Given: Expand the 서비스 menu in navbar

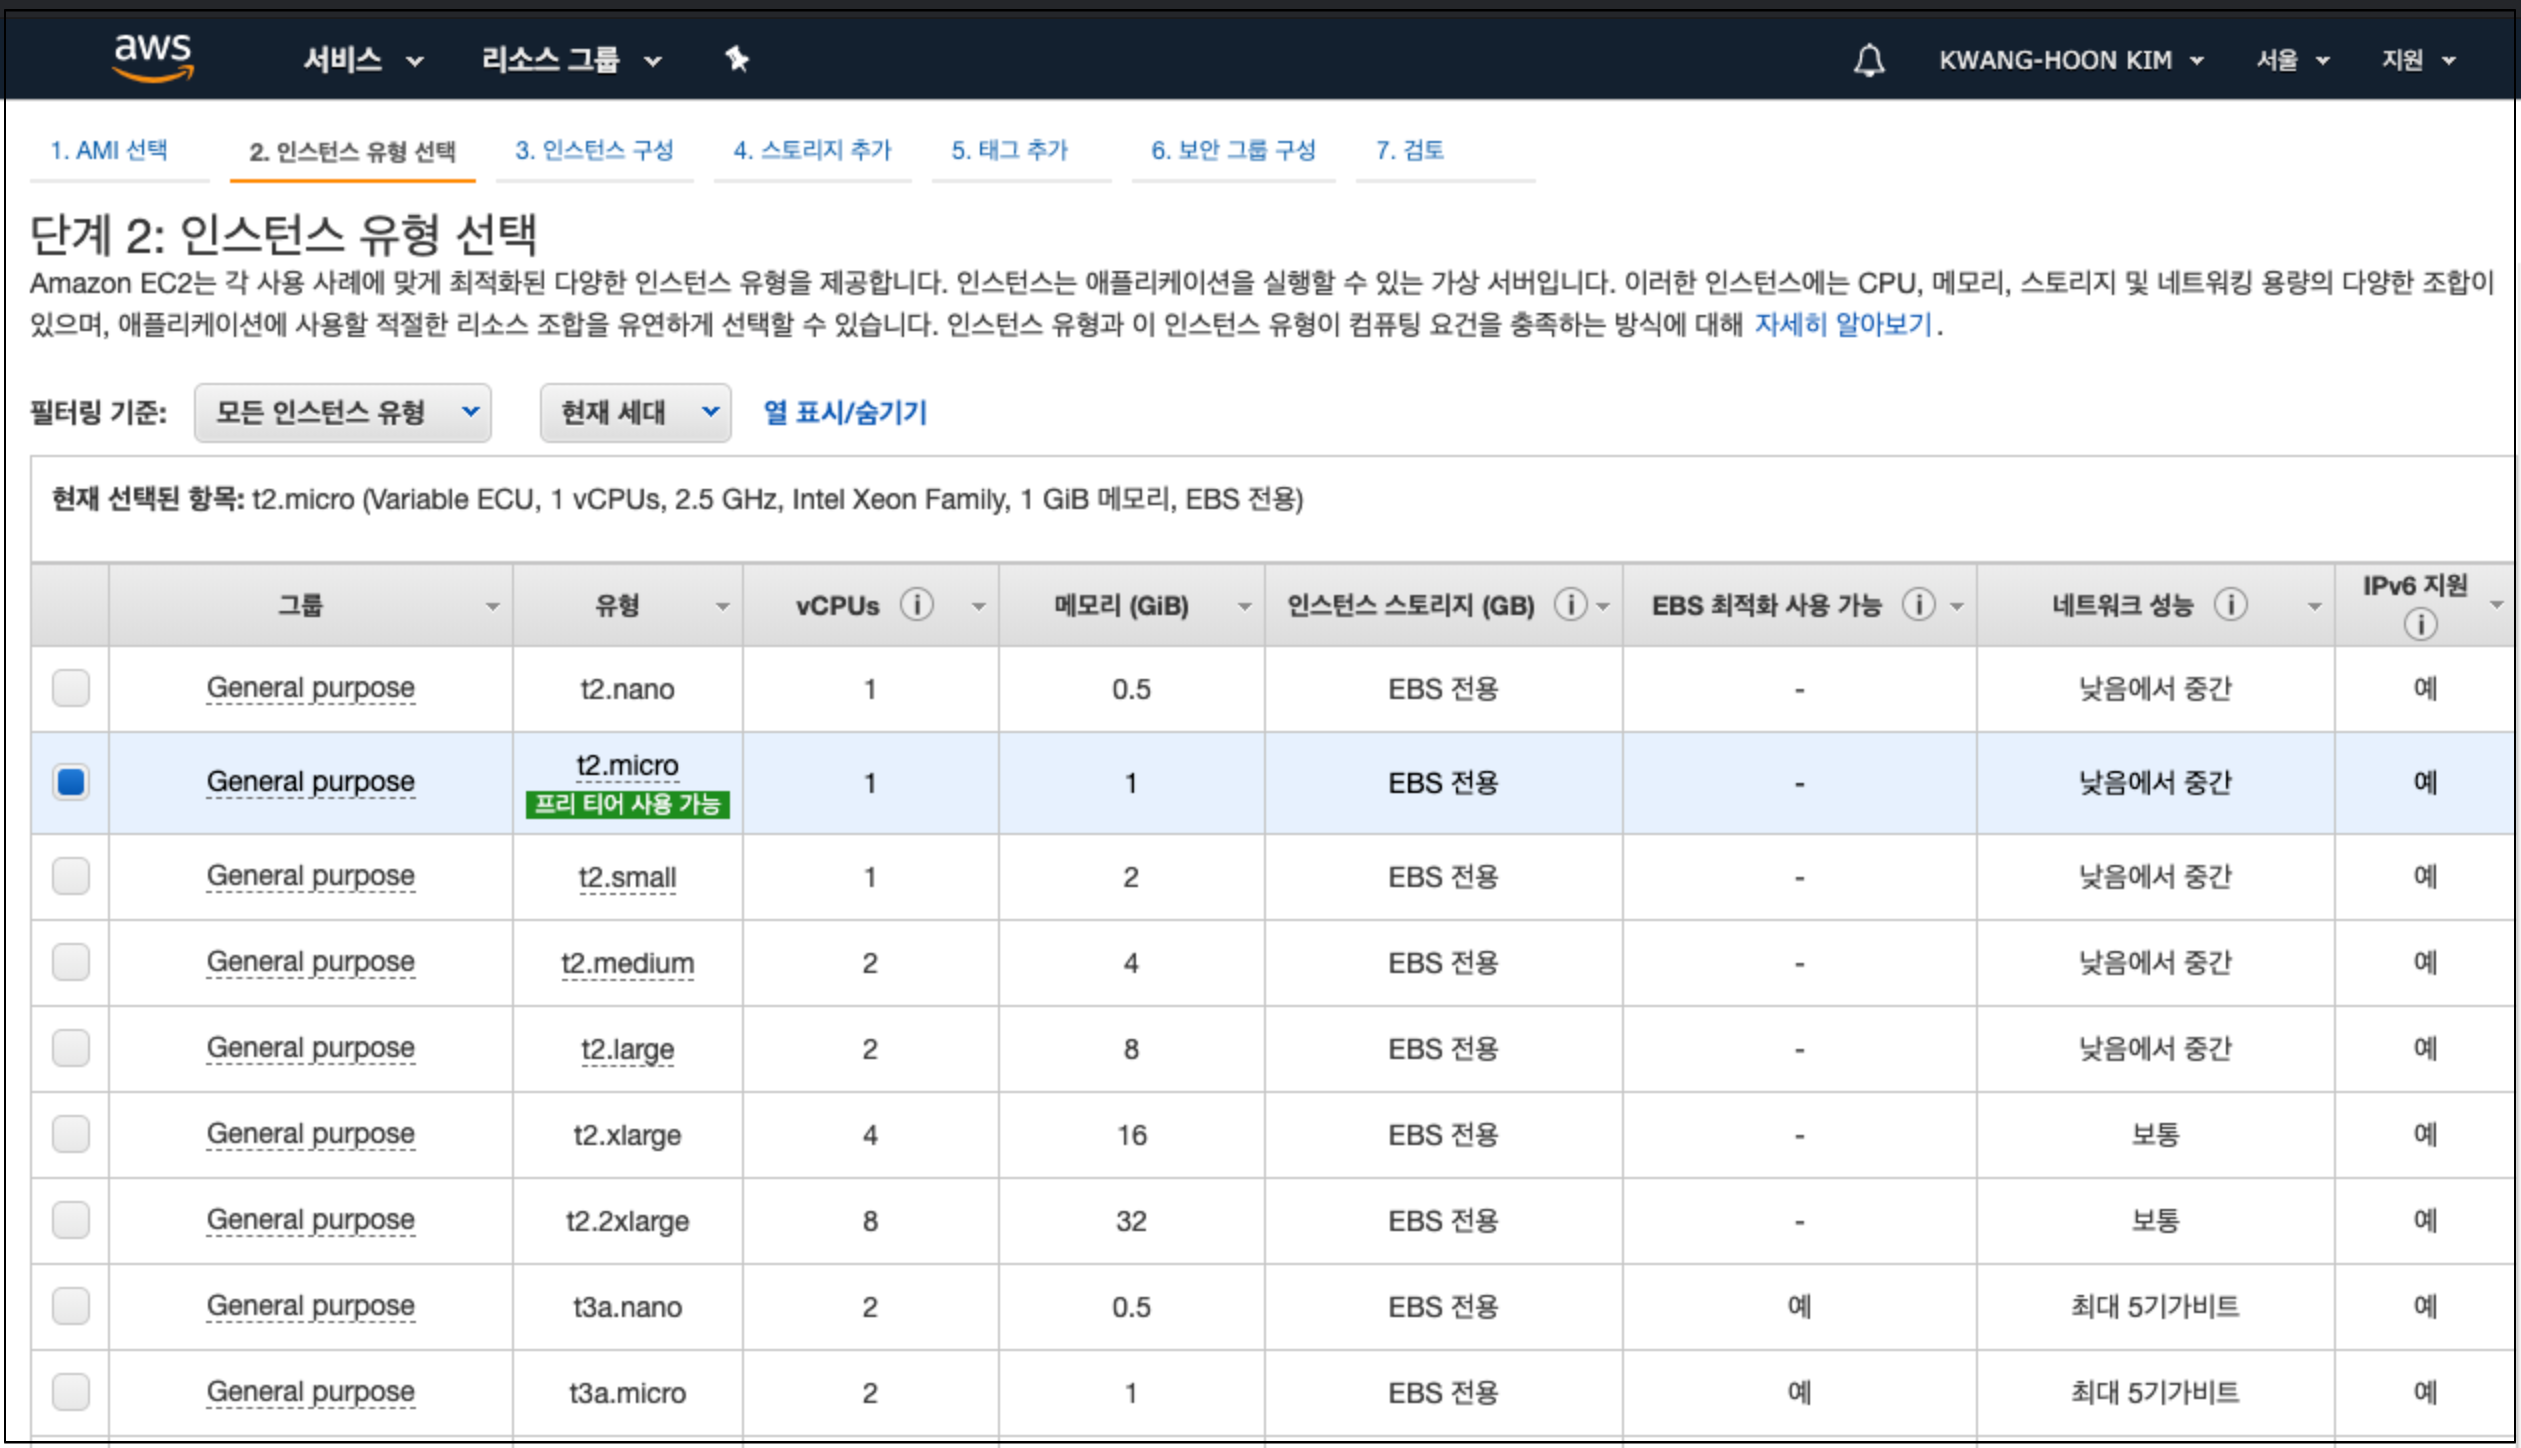Looking at the screenshot, I should [362, 60].
